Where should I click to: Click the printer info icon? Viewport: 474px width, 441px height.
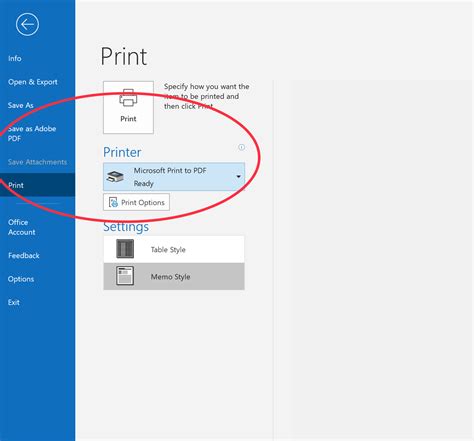point(241,147)
